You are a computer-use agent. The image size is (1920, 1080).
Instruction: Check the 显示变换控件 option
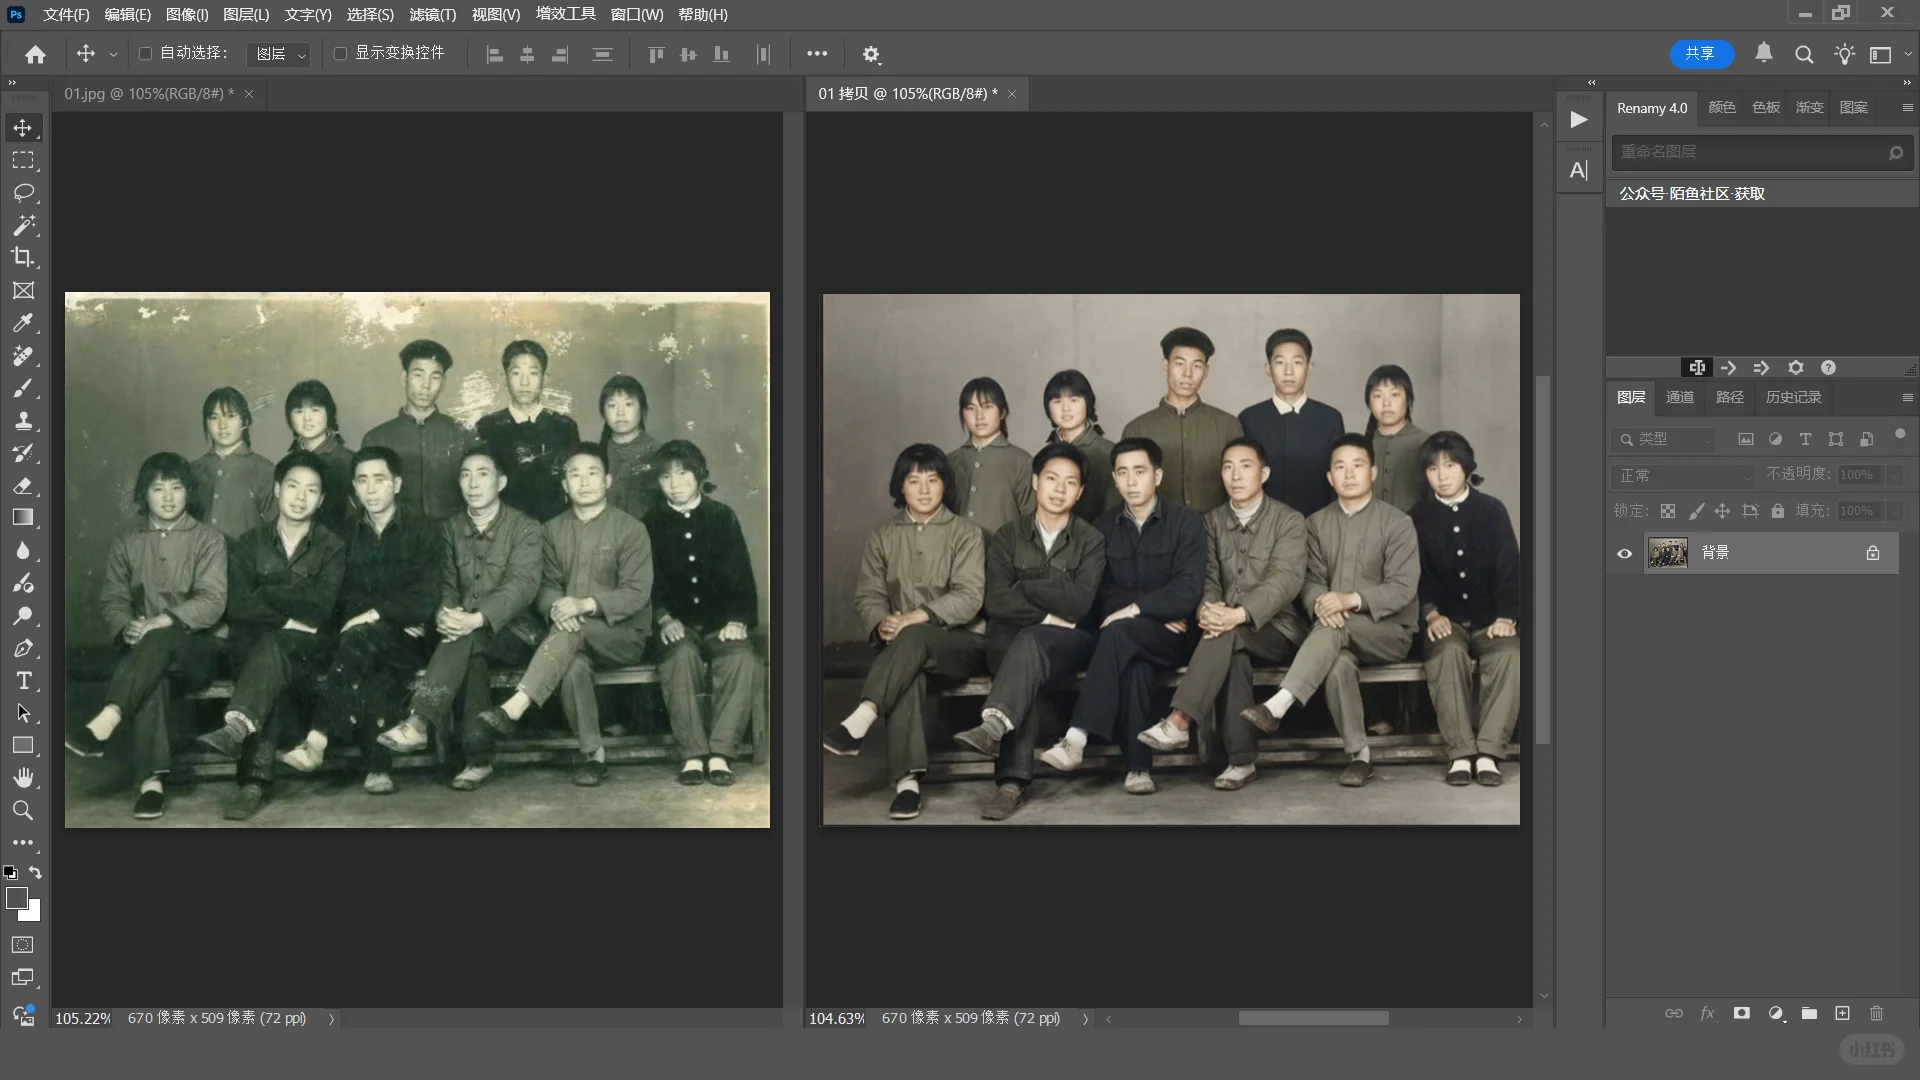tap(340, 53)
